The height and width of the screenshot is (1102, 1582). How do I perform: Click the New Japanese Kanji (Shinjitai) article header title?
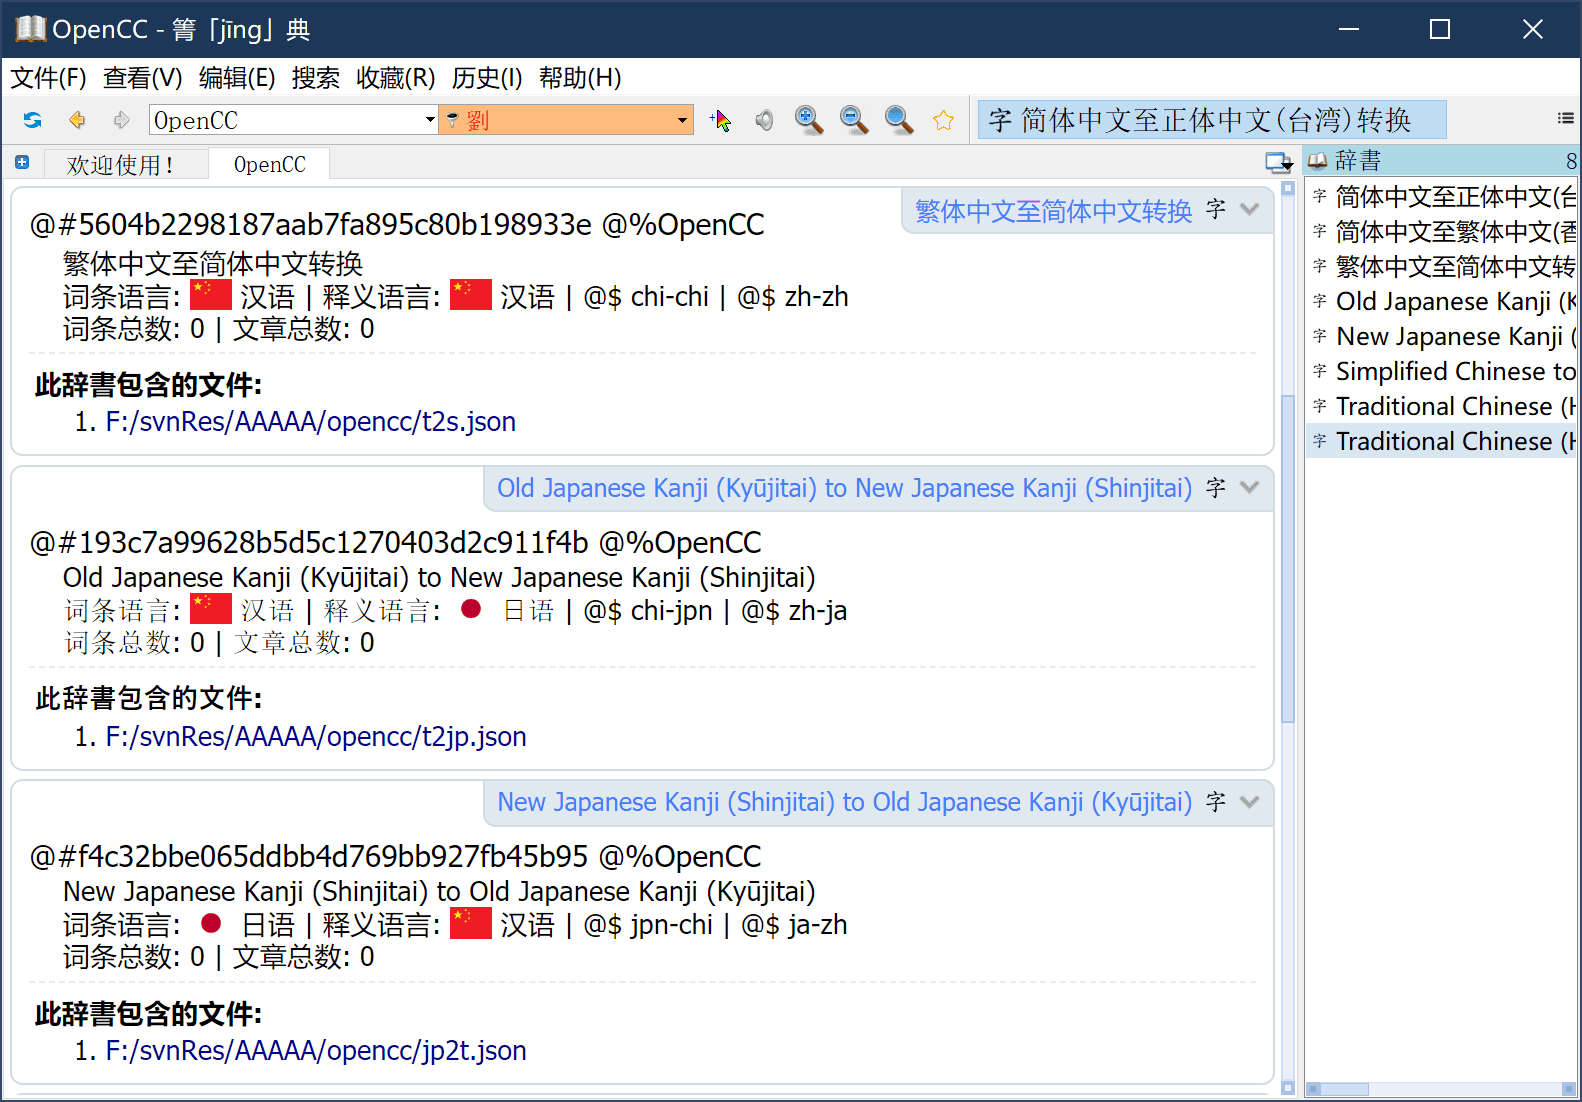click(x=845, y=802)
